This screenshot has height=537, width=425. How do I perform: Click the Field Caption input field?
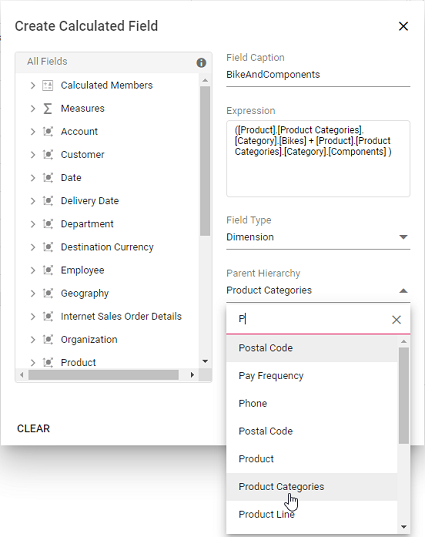(x=318, y=75)
